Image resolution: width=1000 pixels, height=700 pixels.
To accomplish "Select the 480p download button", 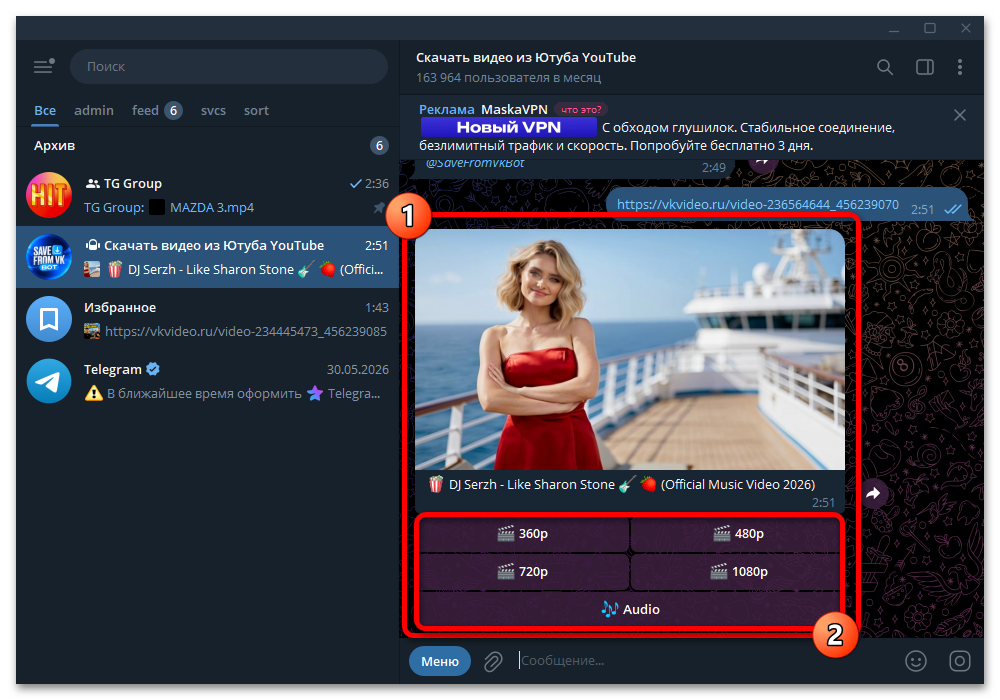I will (x=738, y=534).
